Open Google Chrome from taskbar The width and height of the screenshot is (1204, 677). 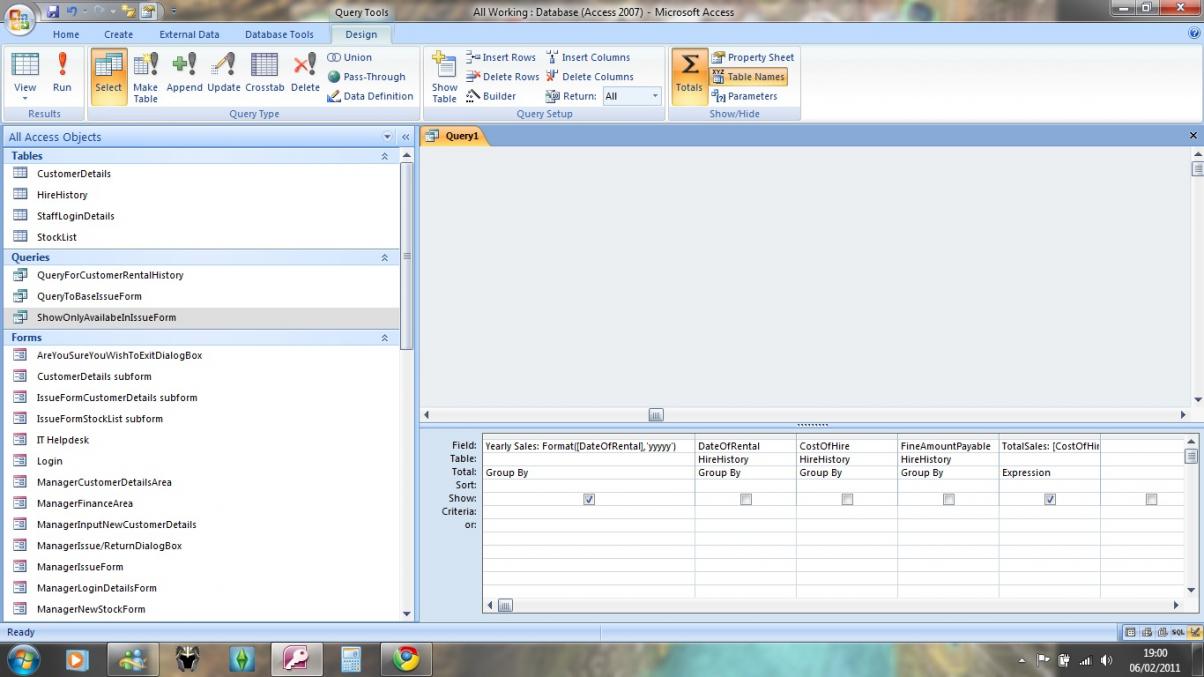pos(405,659)
